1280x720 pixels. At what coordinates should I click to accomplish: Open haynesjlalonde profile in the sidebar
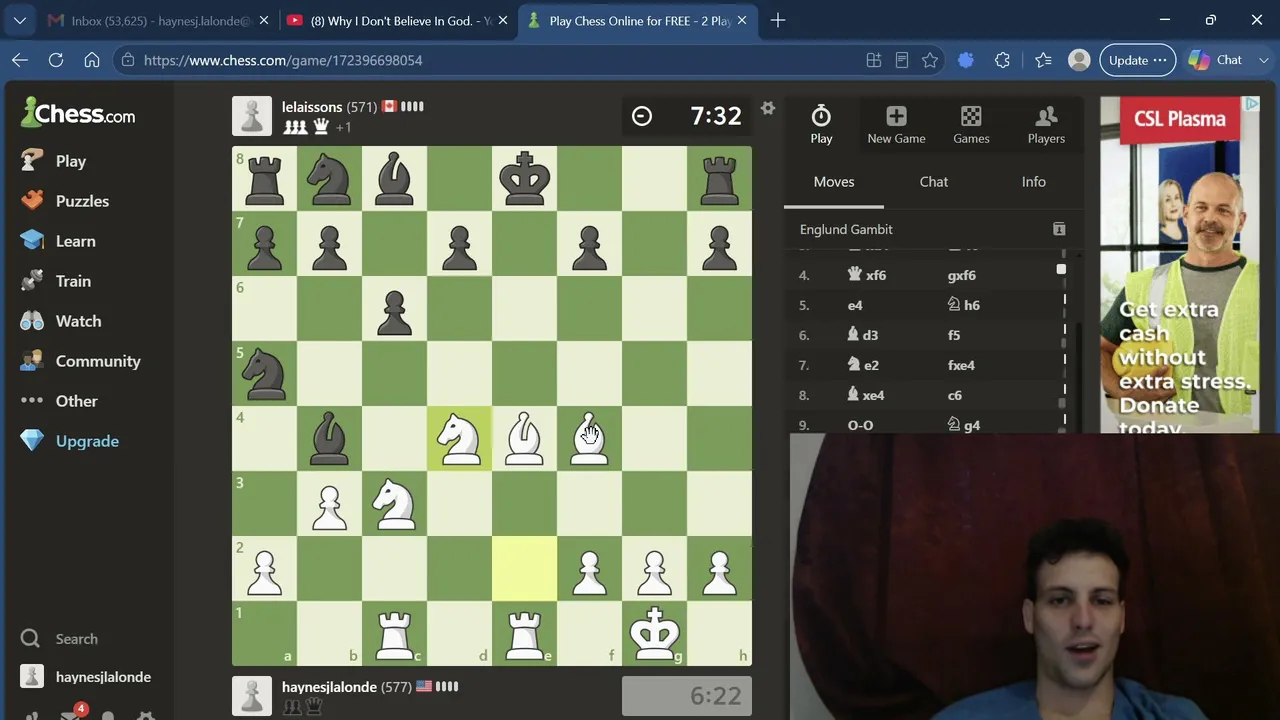[87, 677]
